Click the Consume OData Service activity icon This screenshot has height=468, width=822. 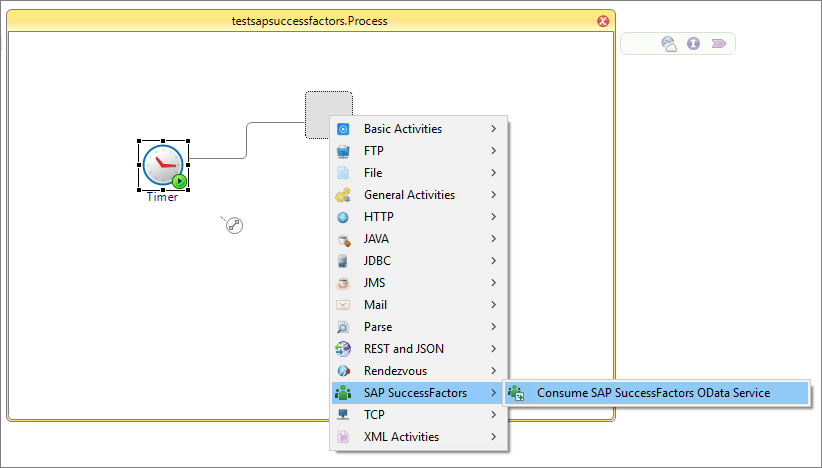(516, 393)
